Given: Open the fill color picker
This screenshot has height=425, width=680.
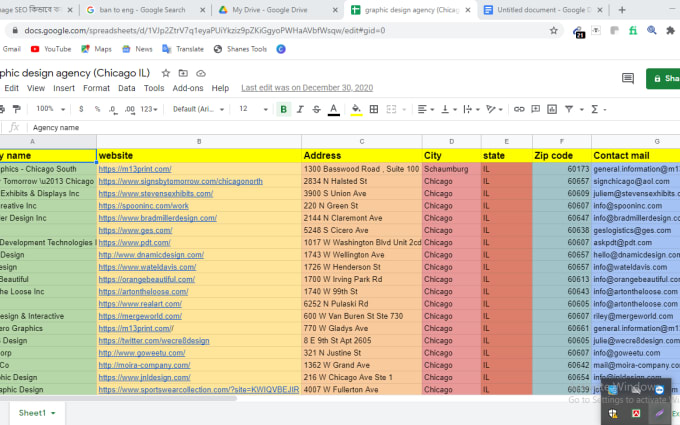Looking at the screenshot, I should [x=356, y=109].
